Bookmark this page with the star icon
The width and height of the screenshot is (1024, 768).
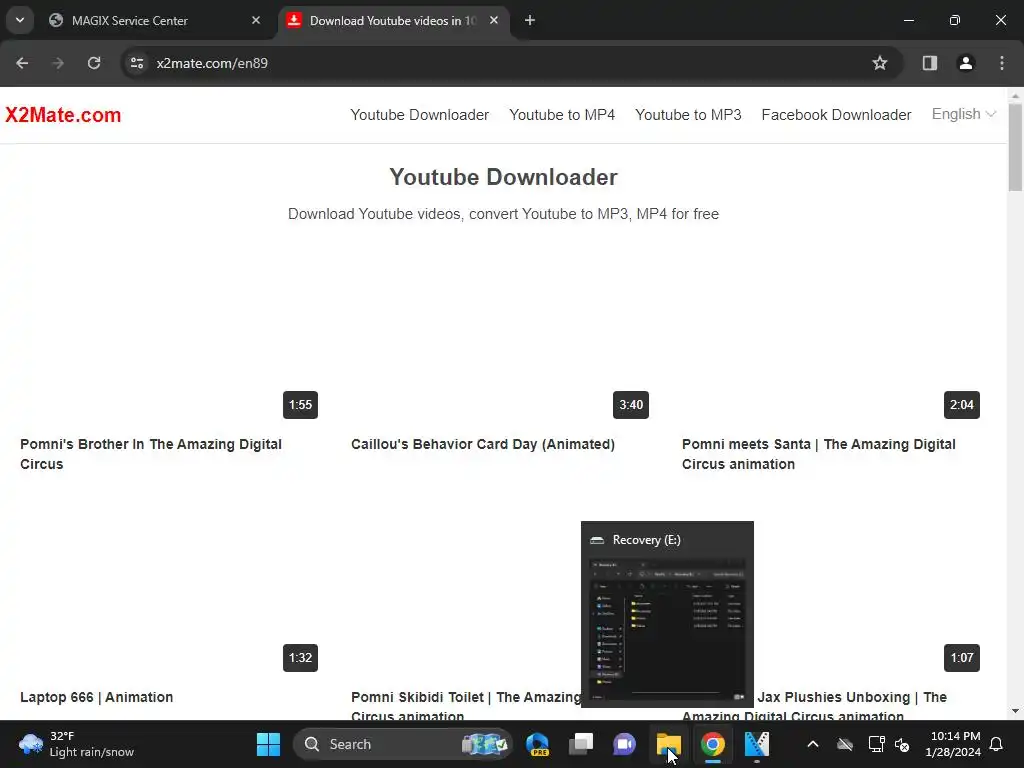click(880, 63)
